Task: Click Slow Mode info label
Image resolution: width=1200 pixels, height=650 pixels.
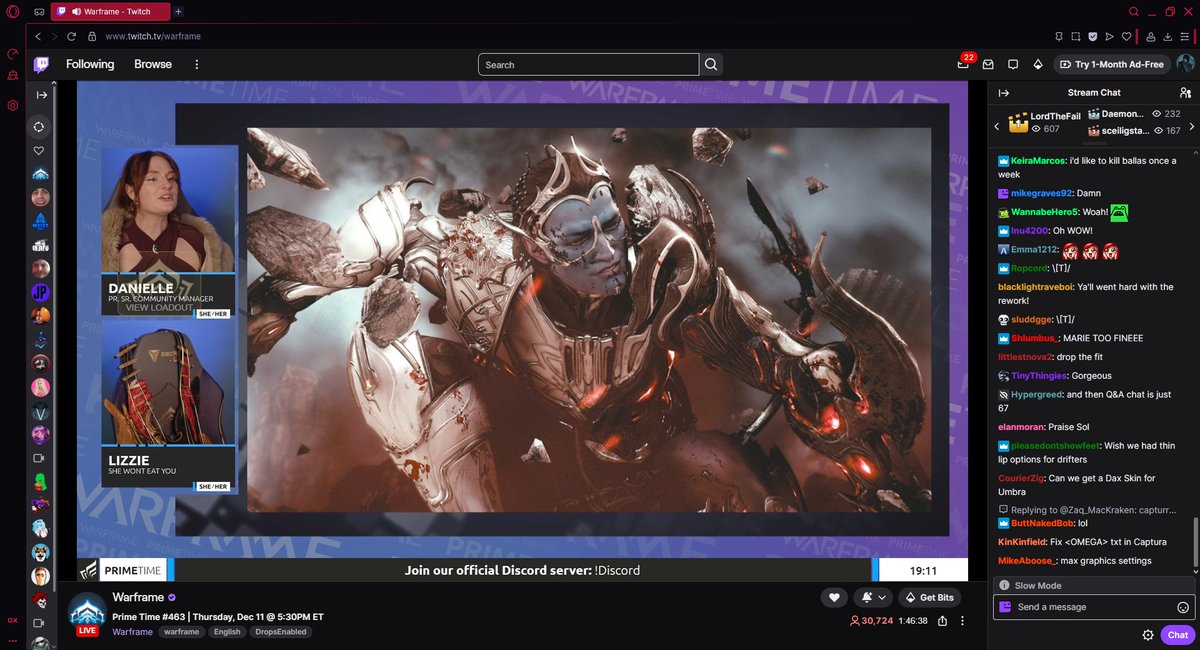Action: pyautogui.click(x=1038, y=585)
